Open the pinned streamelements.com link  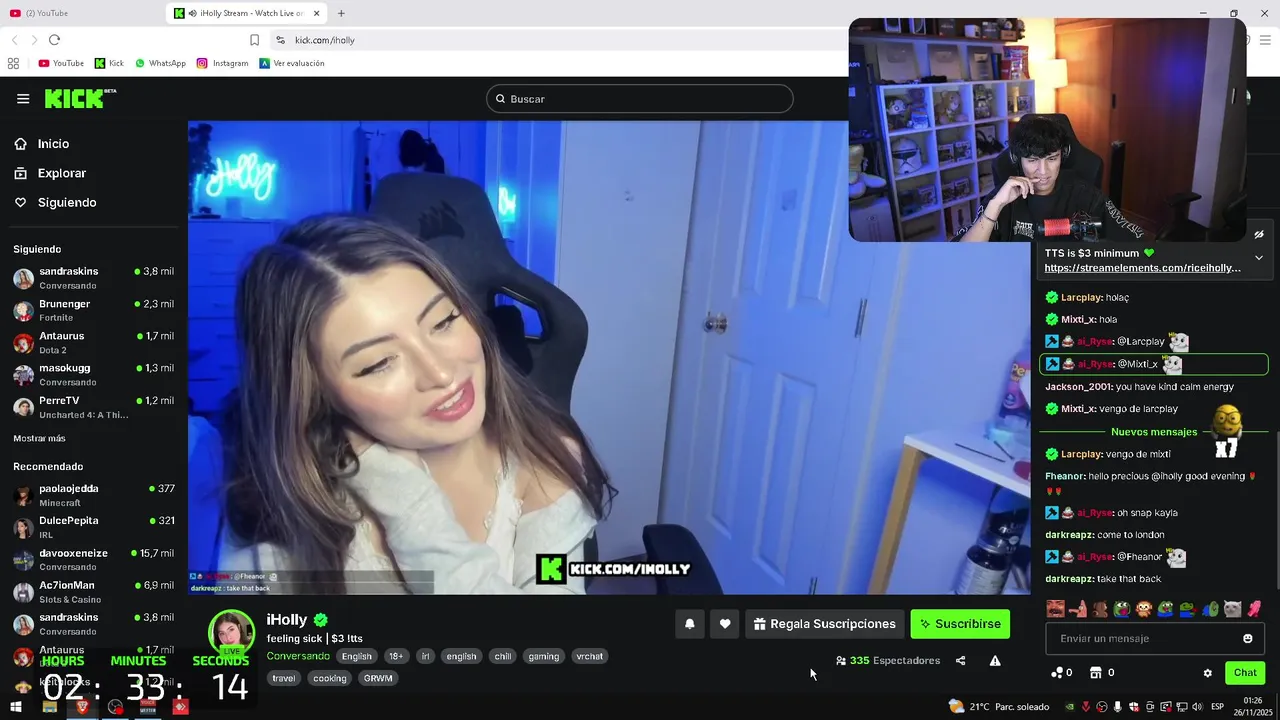1142,268
